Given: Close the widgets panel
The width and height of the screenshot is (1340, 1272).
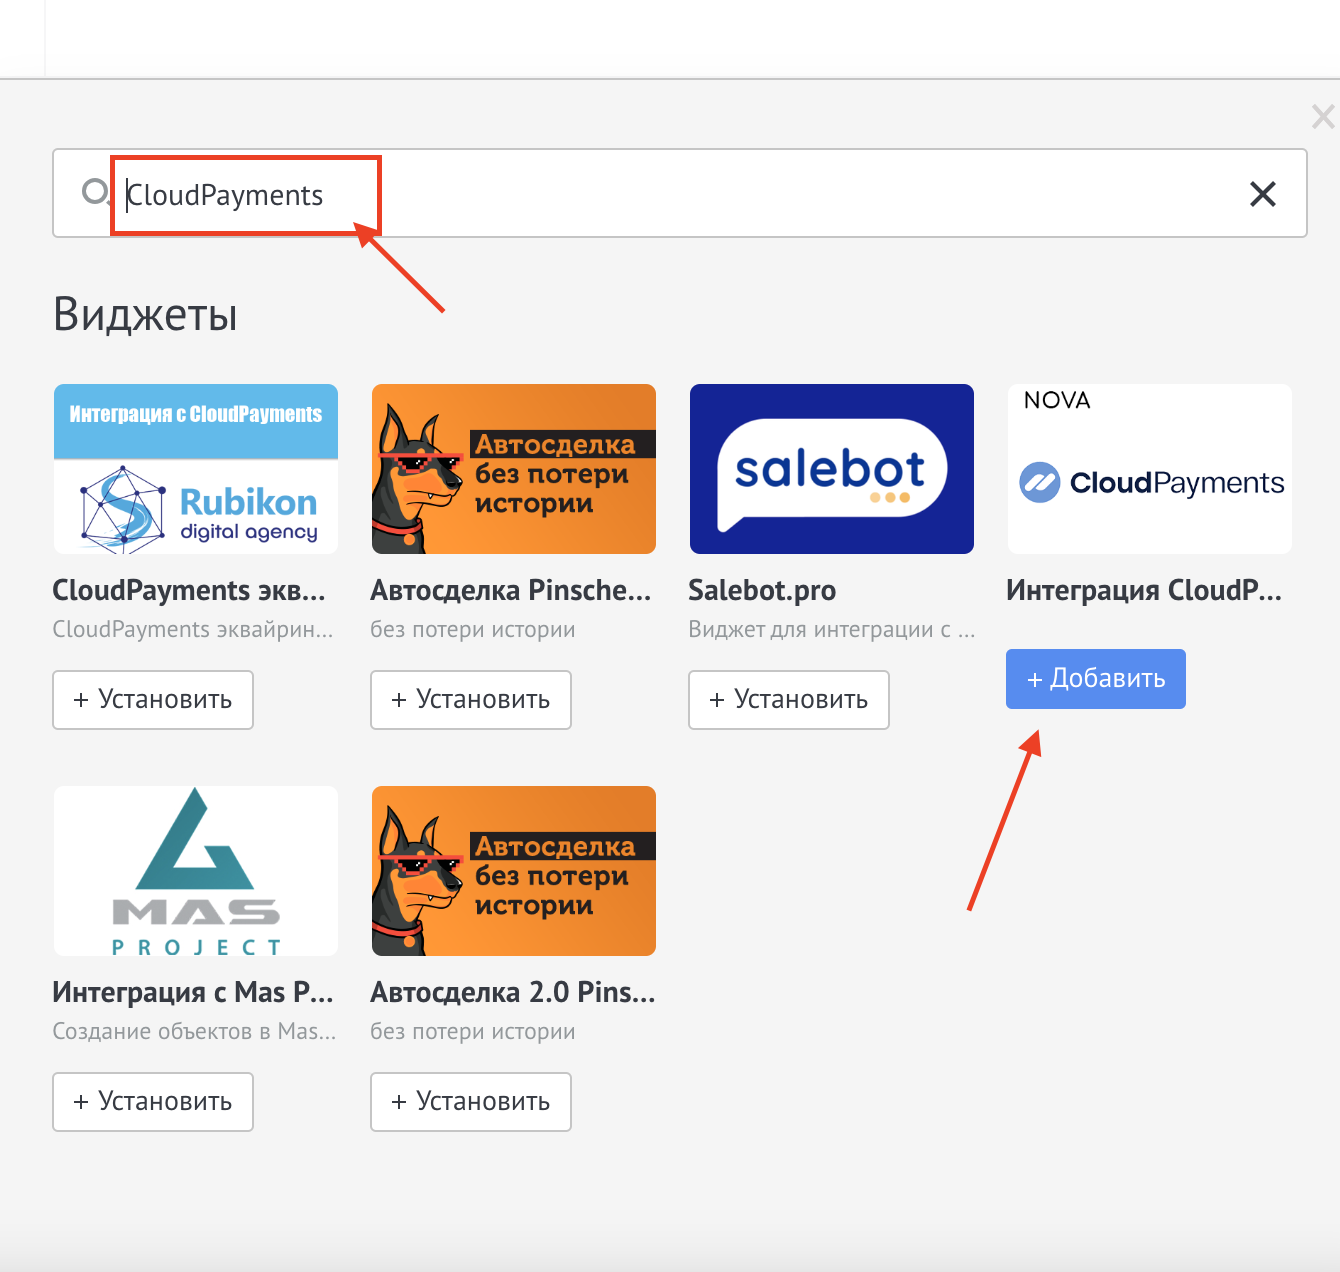Looking at the screenshot, I should pos(1322,117).
